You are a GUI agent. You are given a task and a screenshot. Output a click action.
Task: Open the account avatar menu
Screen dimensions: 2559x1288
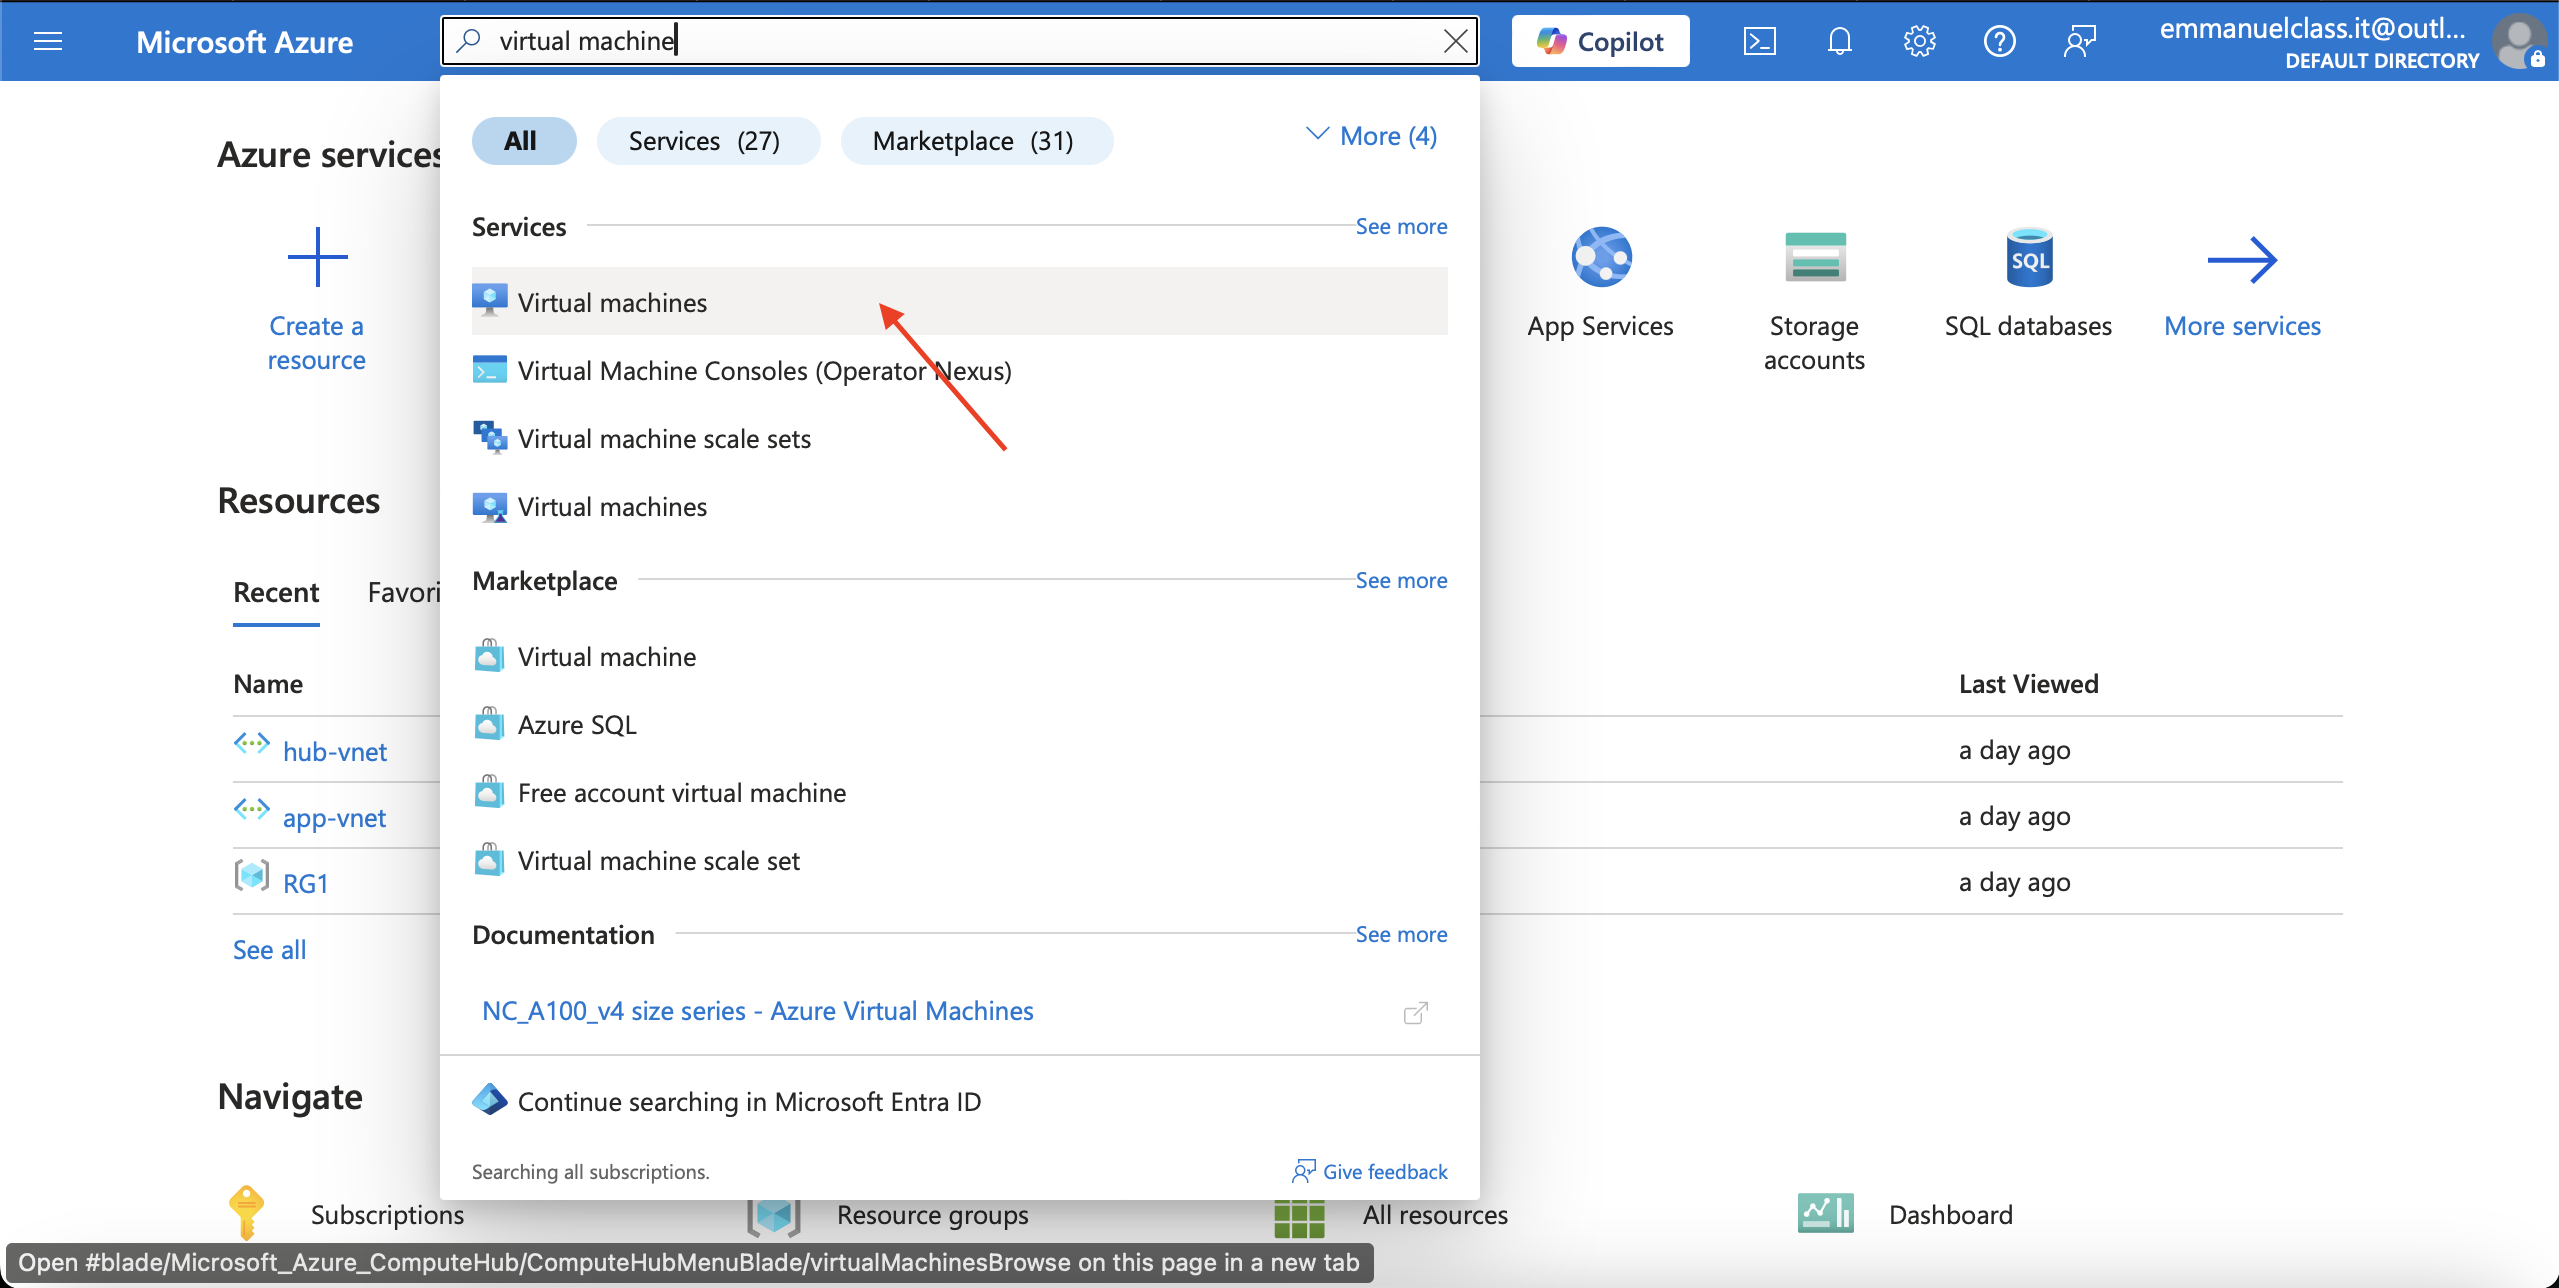point(2522,41)
